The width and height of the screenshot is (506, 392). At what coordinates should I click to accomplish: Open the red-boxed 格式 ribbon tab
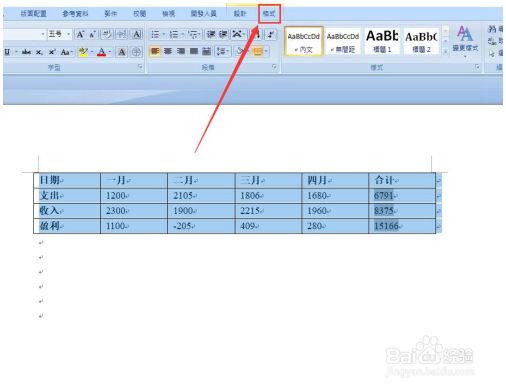pos(269,14)
